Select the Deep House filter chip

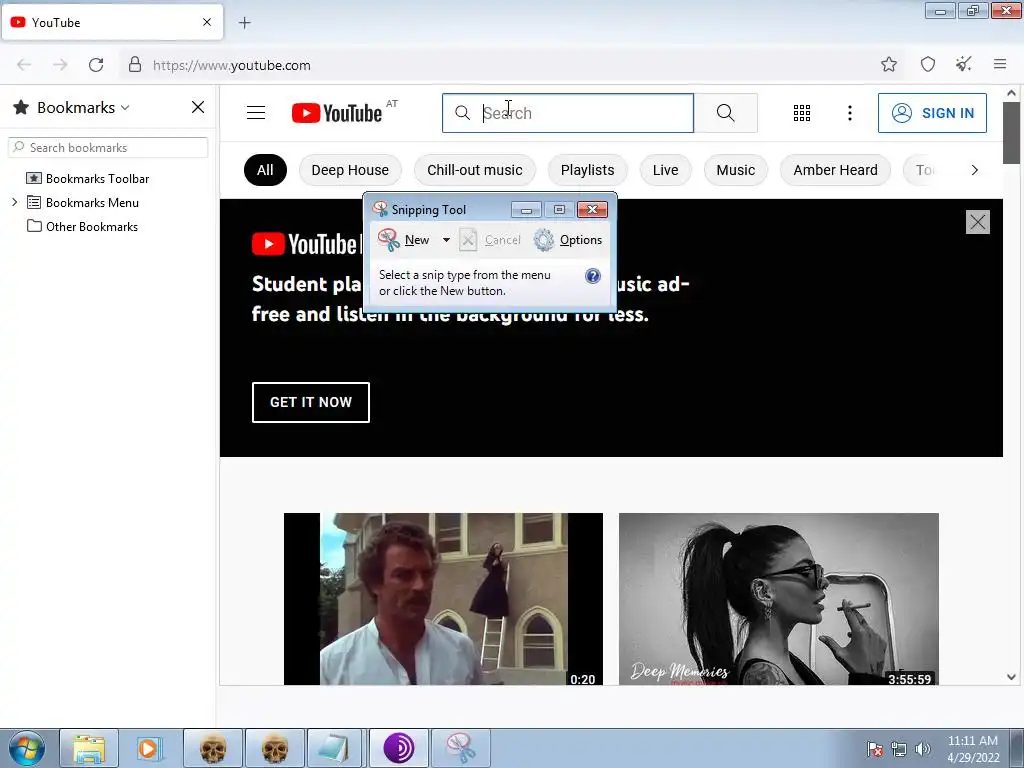[x=350, y=170]
